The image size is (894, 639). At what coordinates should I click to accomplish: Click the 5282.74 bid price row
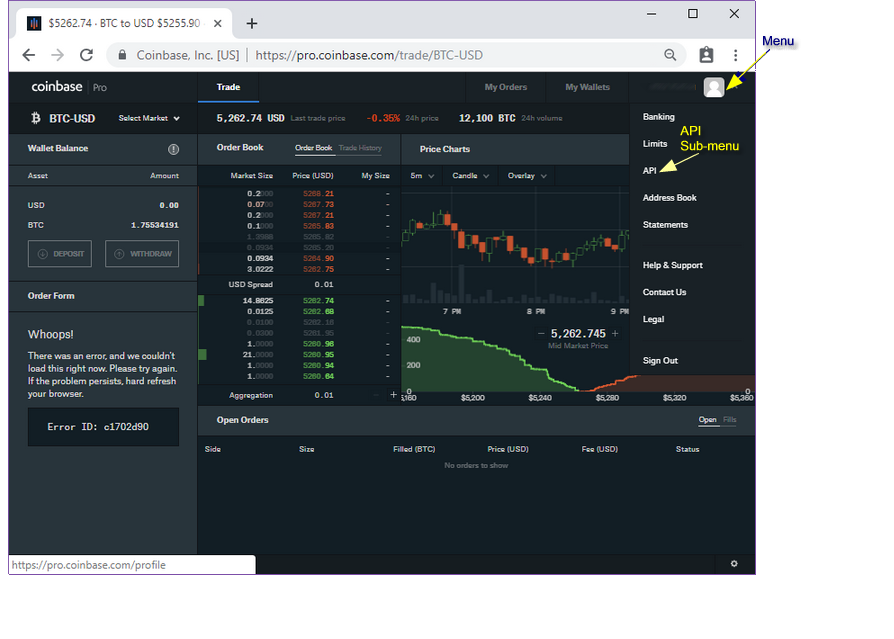point(299,300)
